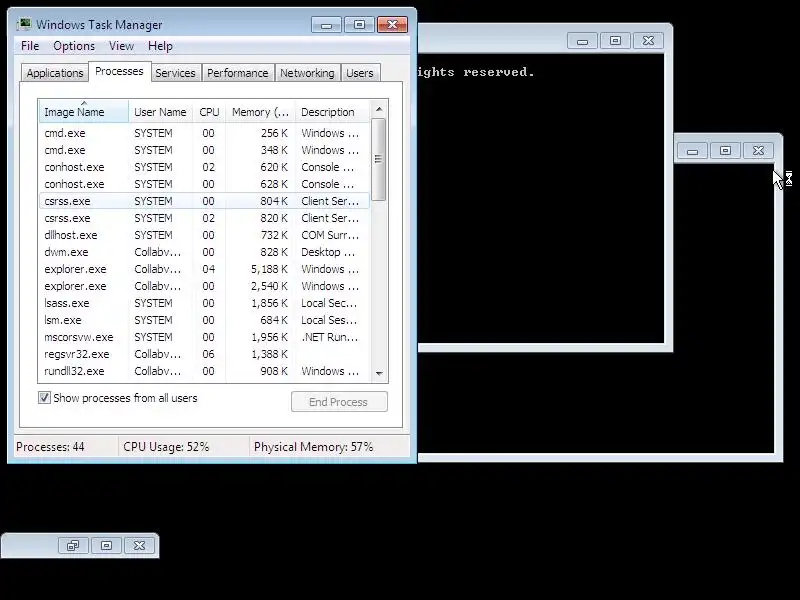The height and width of the screenshot is (600, 800).
Task: Minimize the console window showing 'rights reserved'
Action: tap(583, 41)
